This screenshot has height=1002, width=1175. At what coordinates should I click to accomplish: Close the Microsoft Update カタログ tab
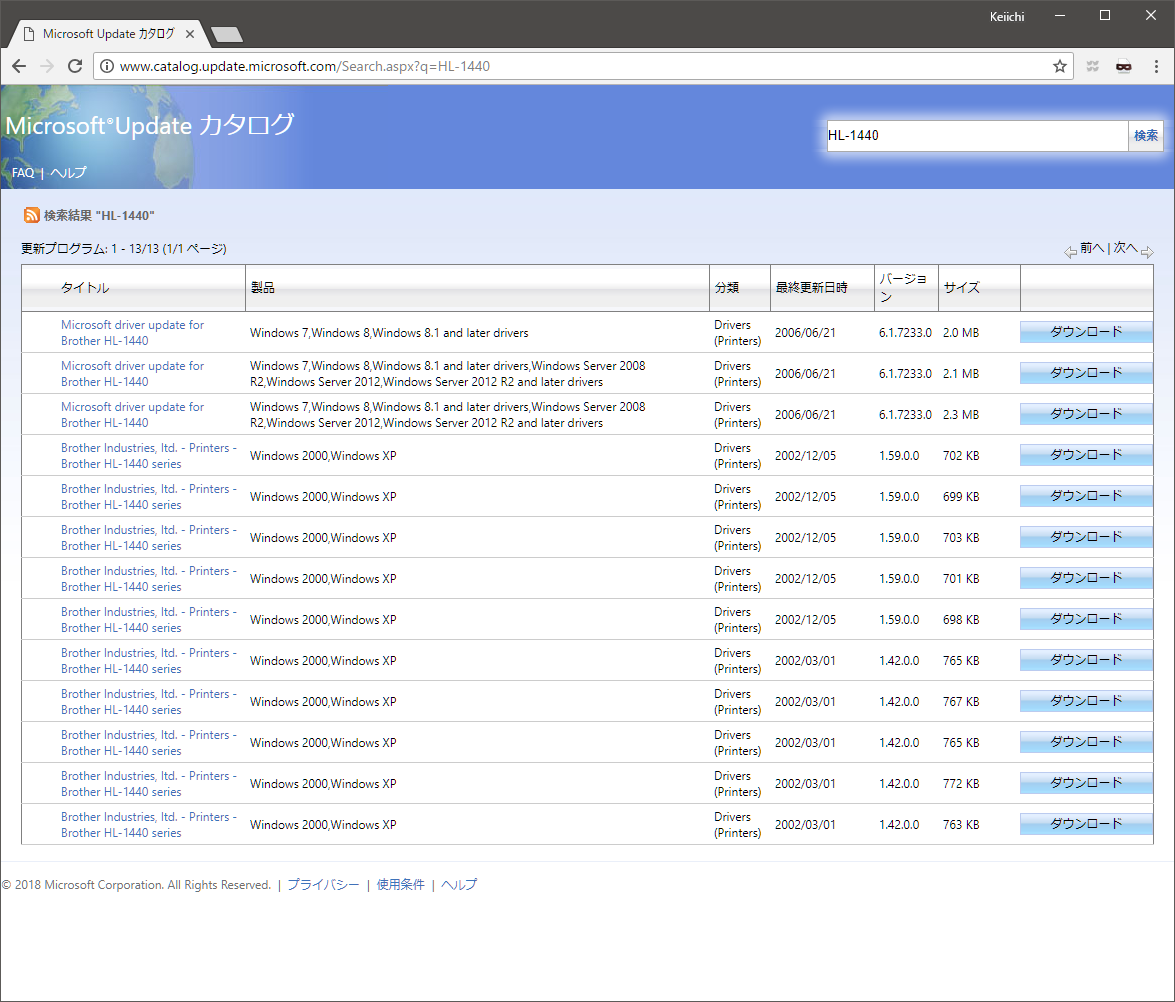click(190, 34)
